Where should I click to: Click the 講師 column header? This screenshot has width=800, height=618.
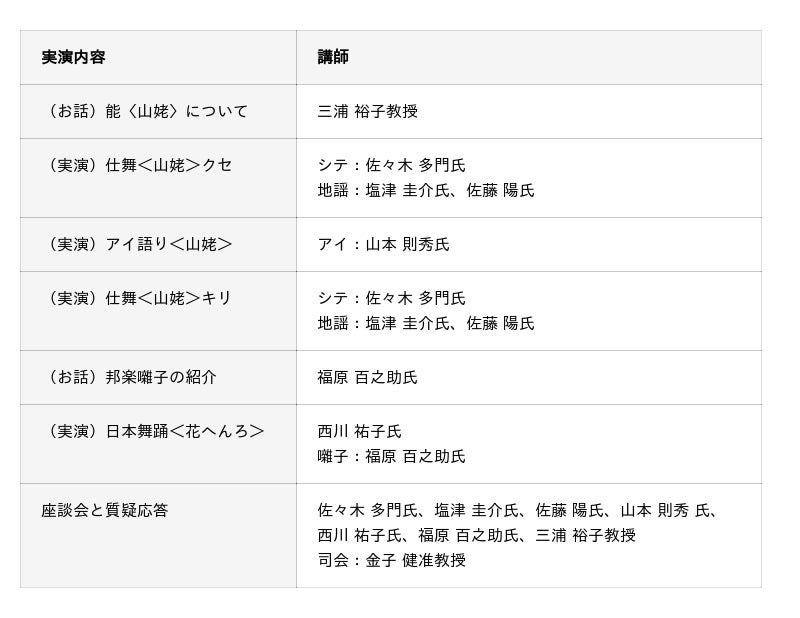point(333,58)
